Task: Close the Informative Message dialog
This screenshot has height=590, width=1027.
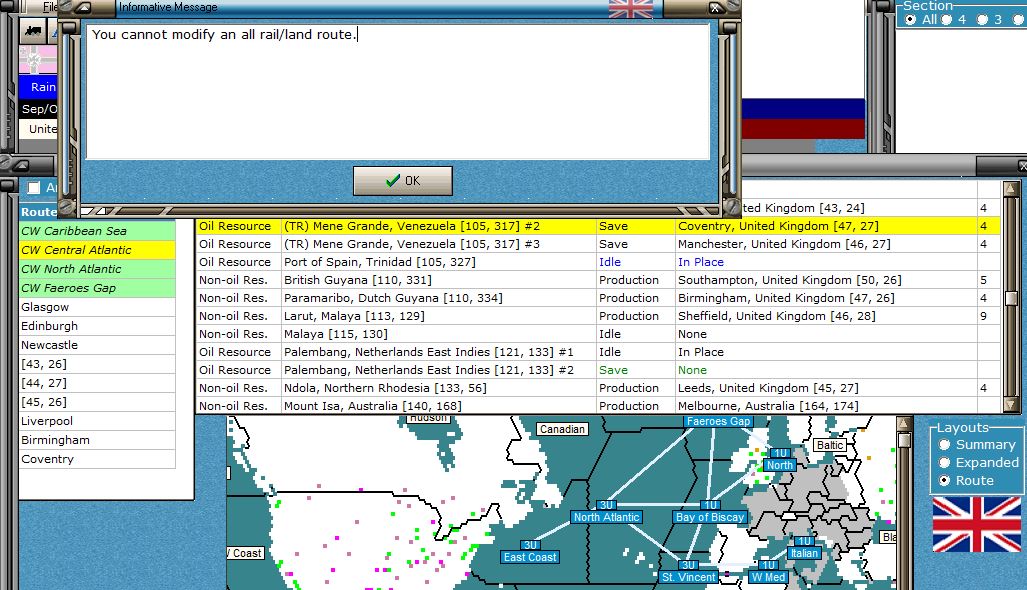Action: coord(715,8)
